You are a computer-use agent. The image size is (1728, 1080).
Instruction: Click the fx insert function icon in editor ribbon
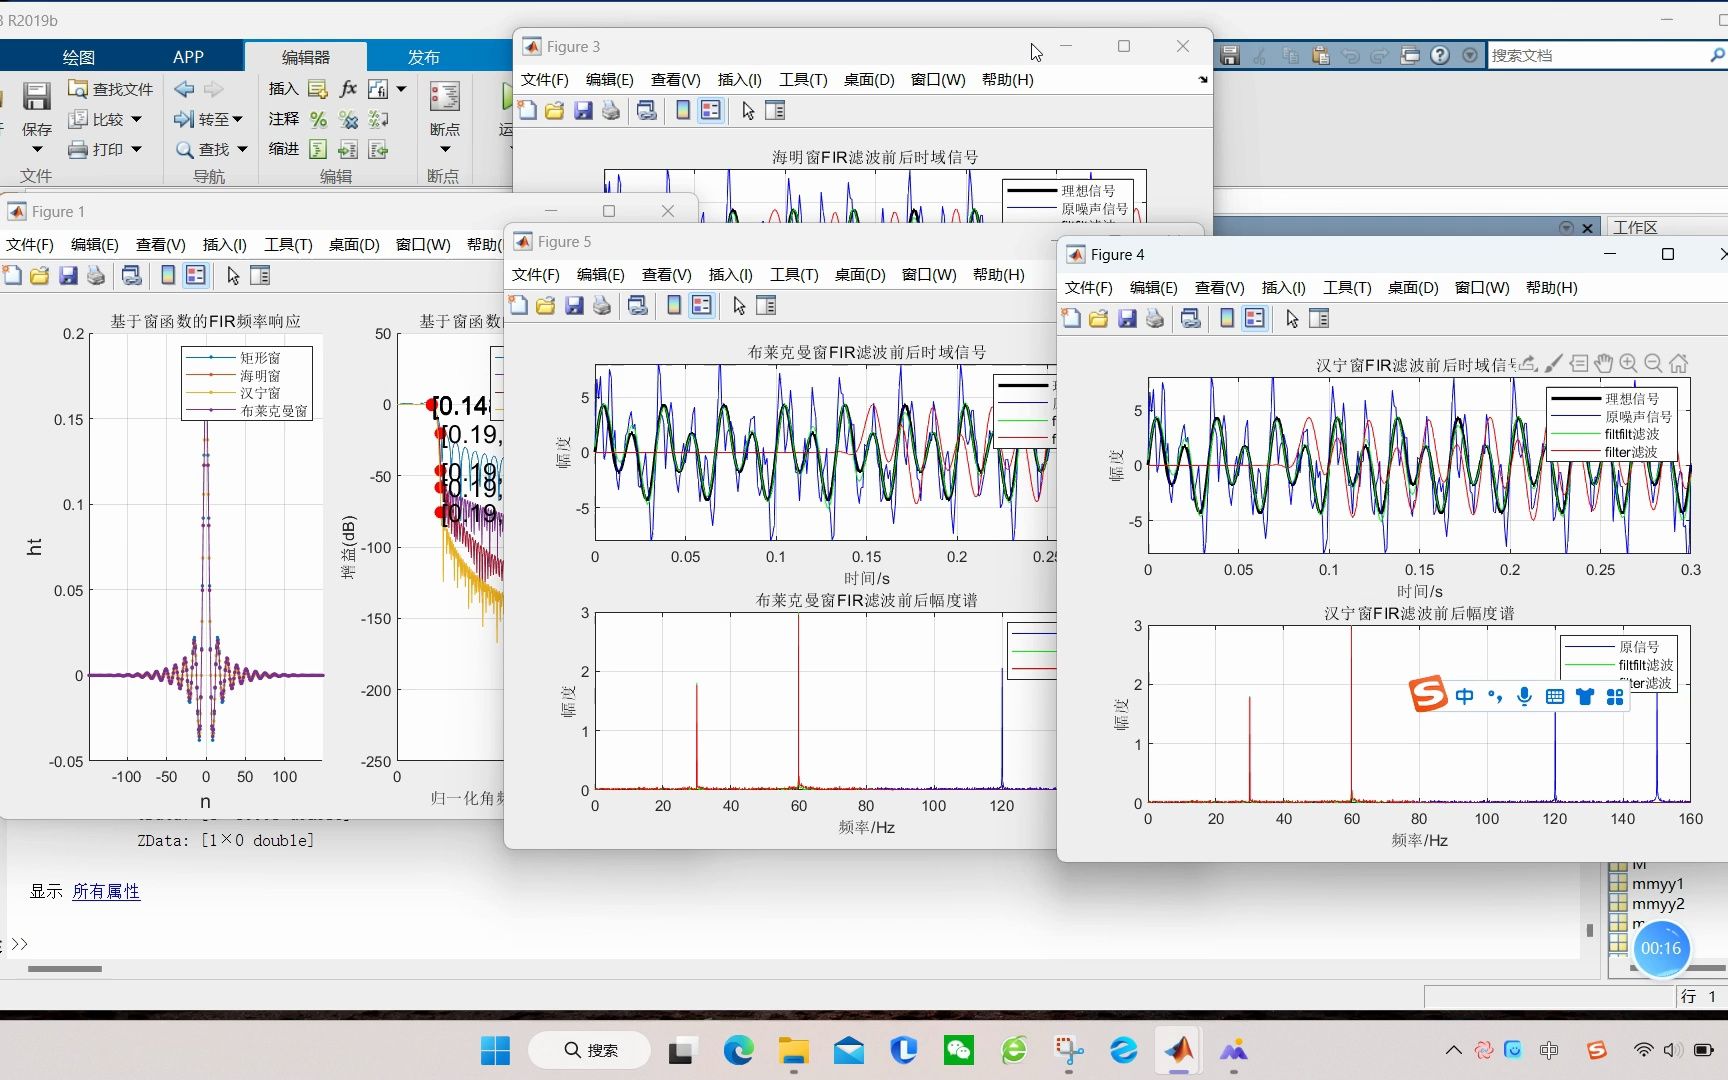(x=348, y=89)
